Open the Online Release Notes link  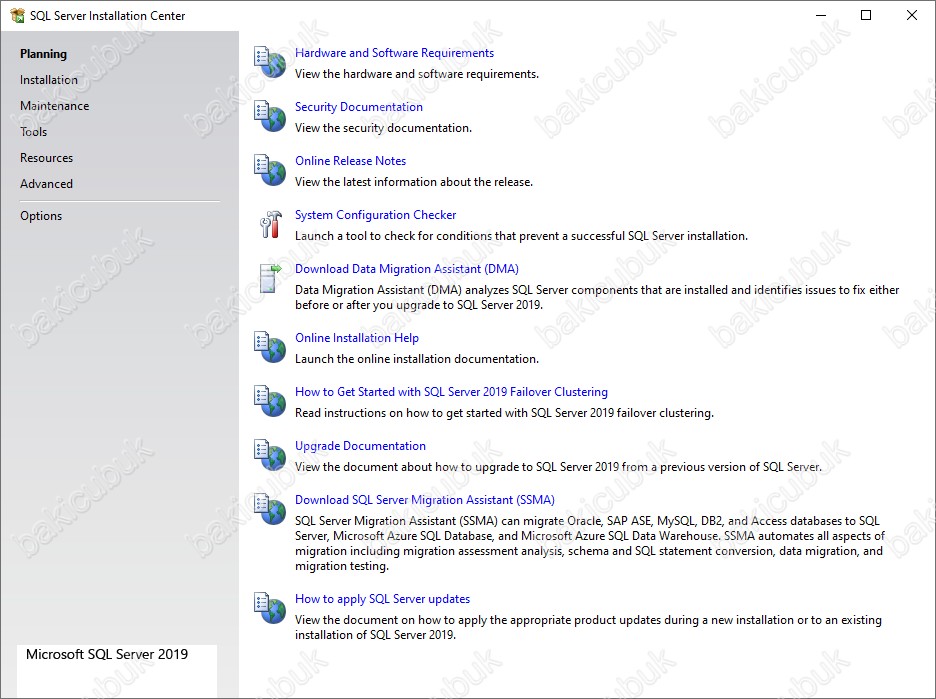point(350,161)
